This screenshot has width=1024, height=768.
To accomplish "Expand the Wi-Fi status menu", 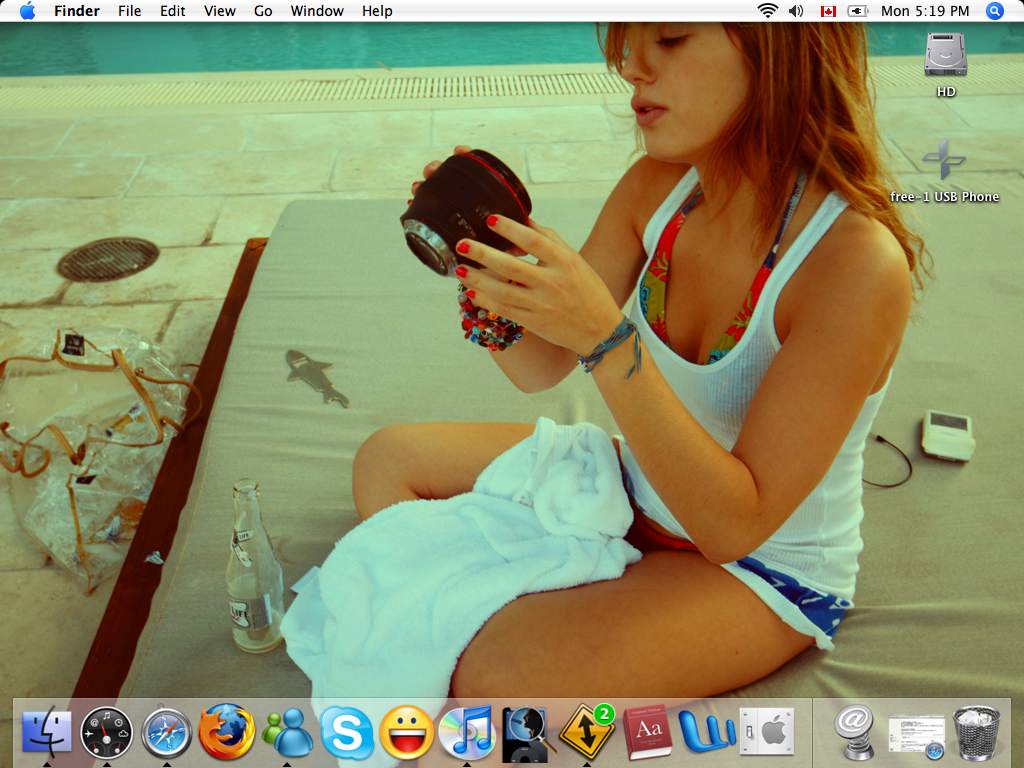I will (x=767, y=11).
